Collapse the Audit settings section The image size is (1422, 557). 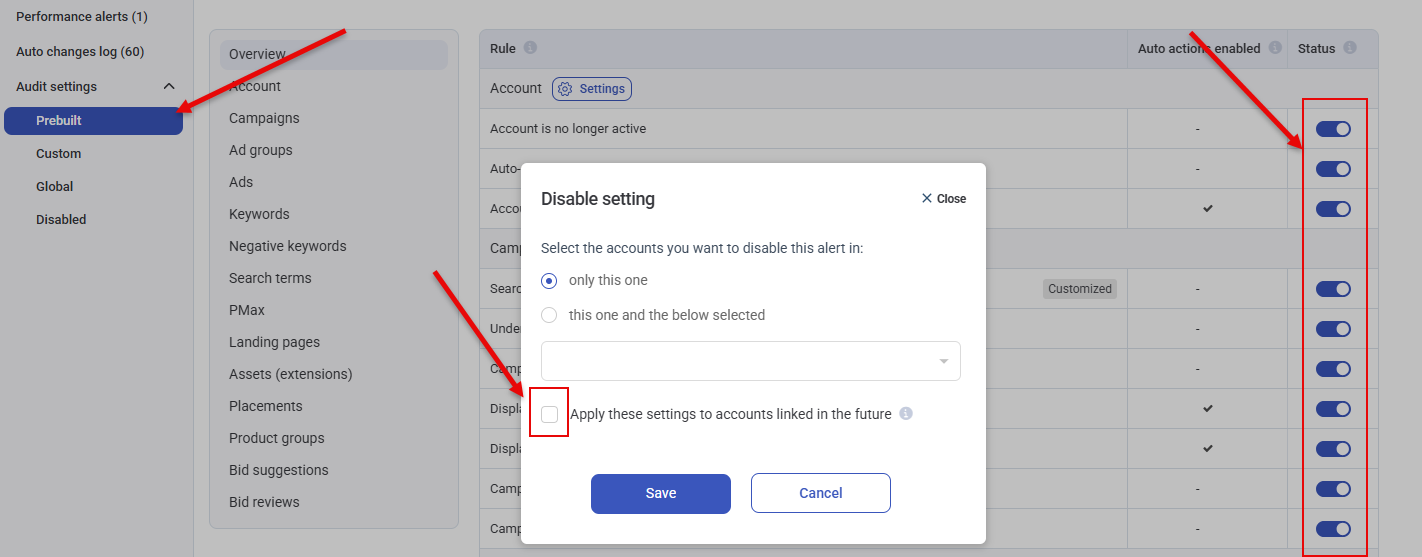point(169,87)
